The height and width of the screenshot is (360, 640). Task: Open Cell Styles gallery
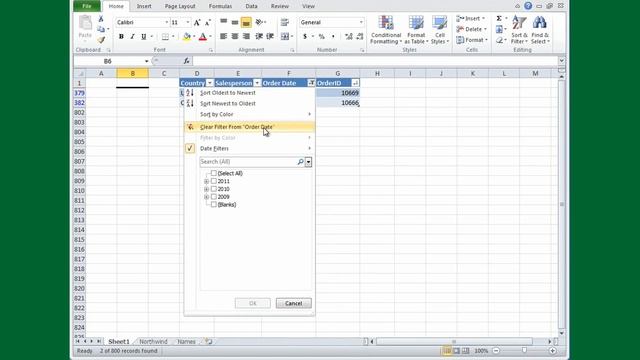coord(440,30)
